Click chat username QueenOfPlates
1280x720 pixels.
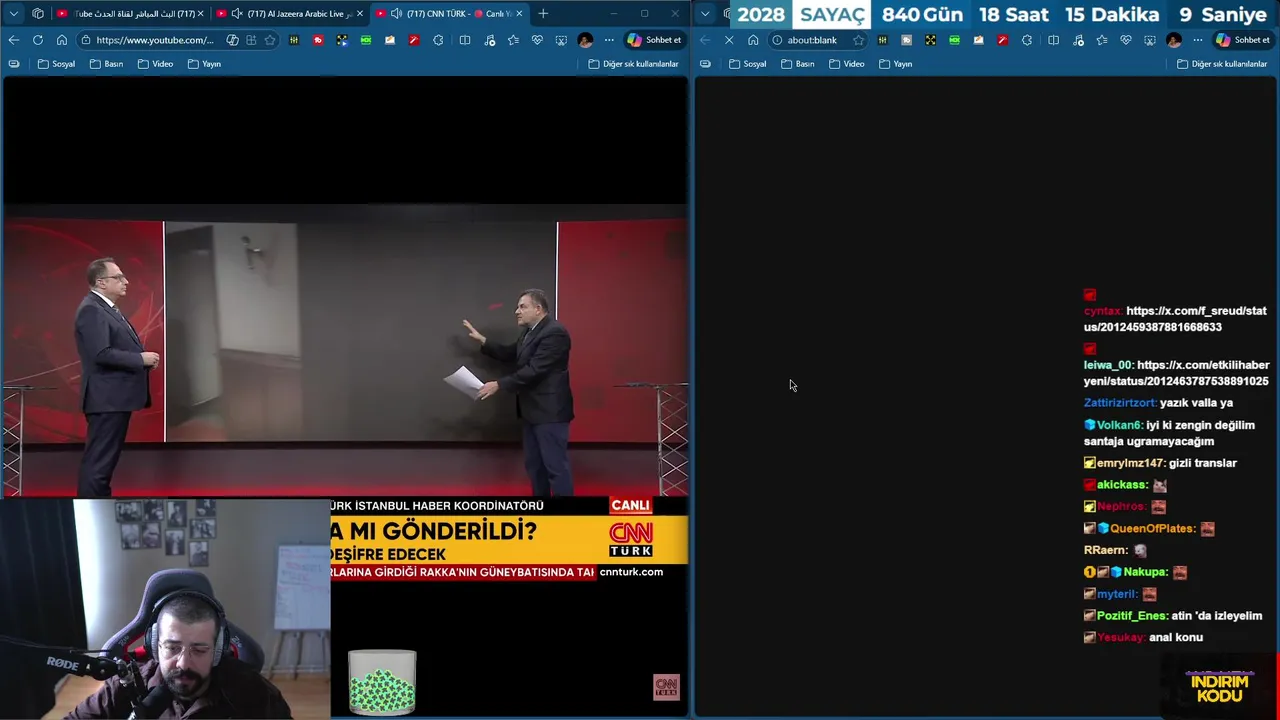1152,528
